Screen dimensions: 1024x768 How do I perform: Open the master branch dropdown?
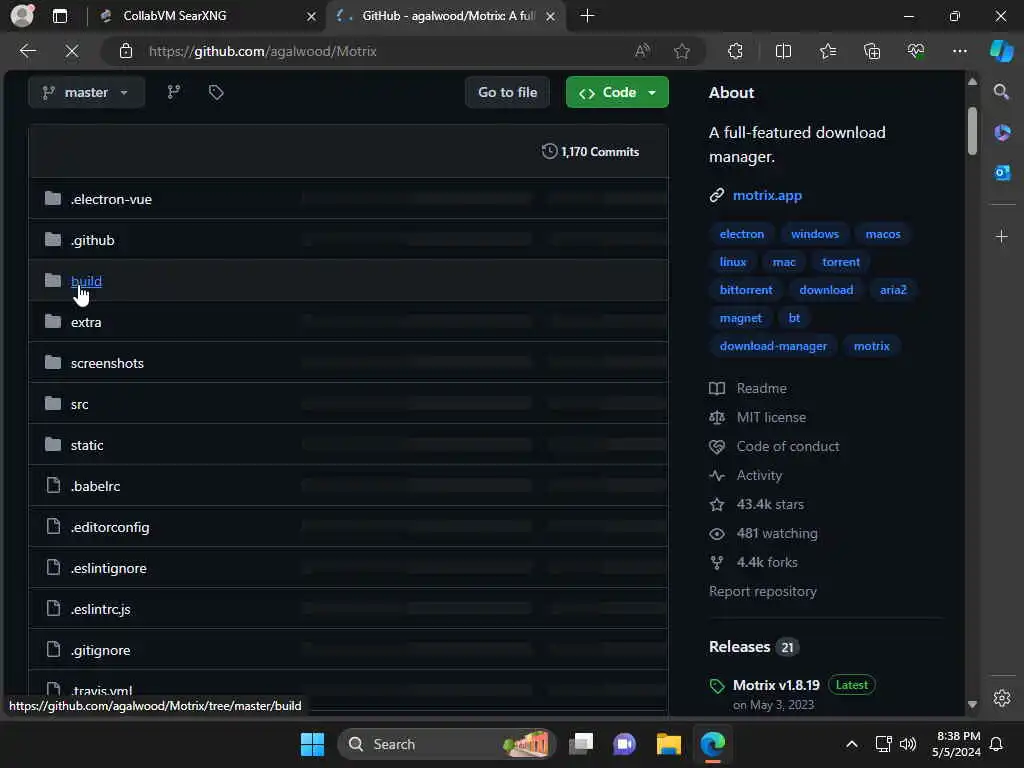pos(86,92)
